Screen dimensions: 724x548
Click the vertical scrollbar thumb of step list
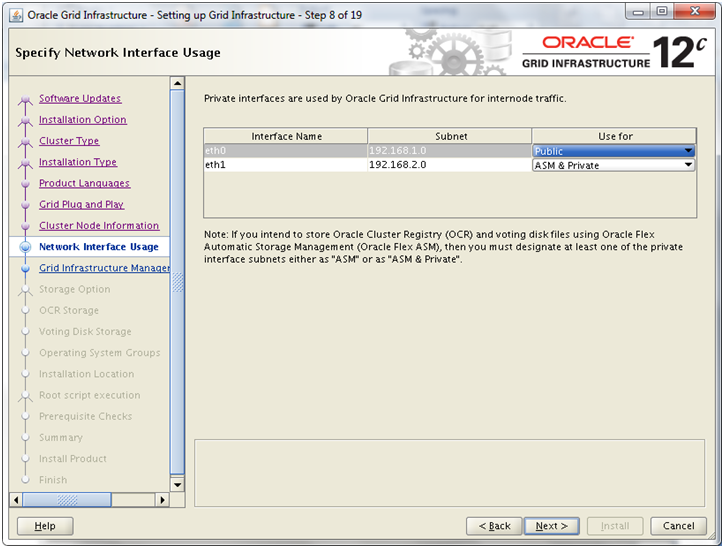[x=178, y=283]
